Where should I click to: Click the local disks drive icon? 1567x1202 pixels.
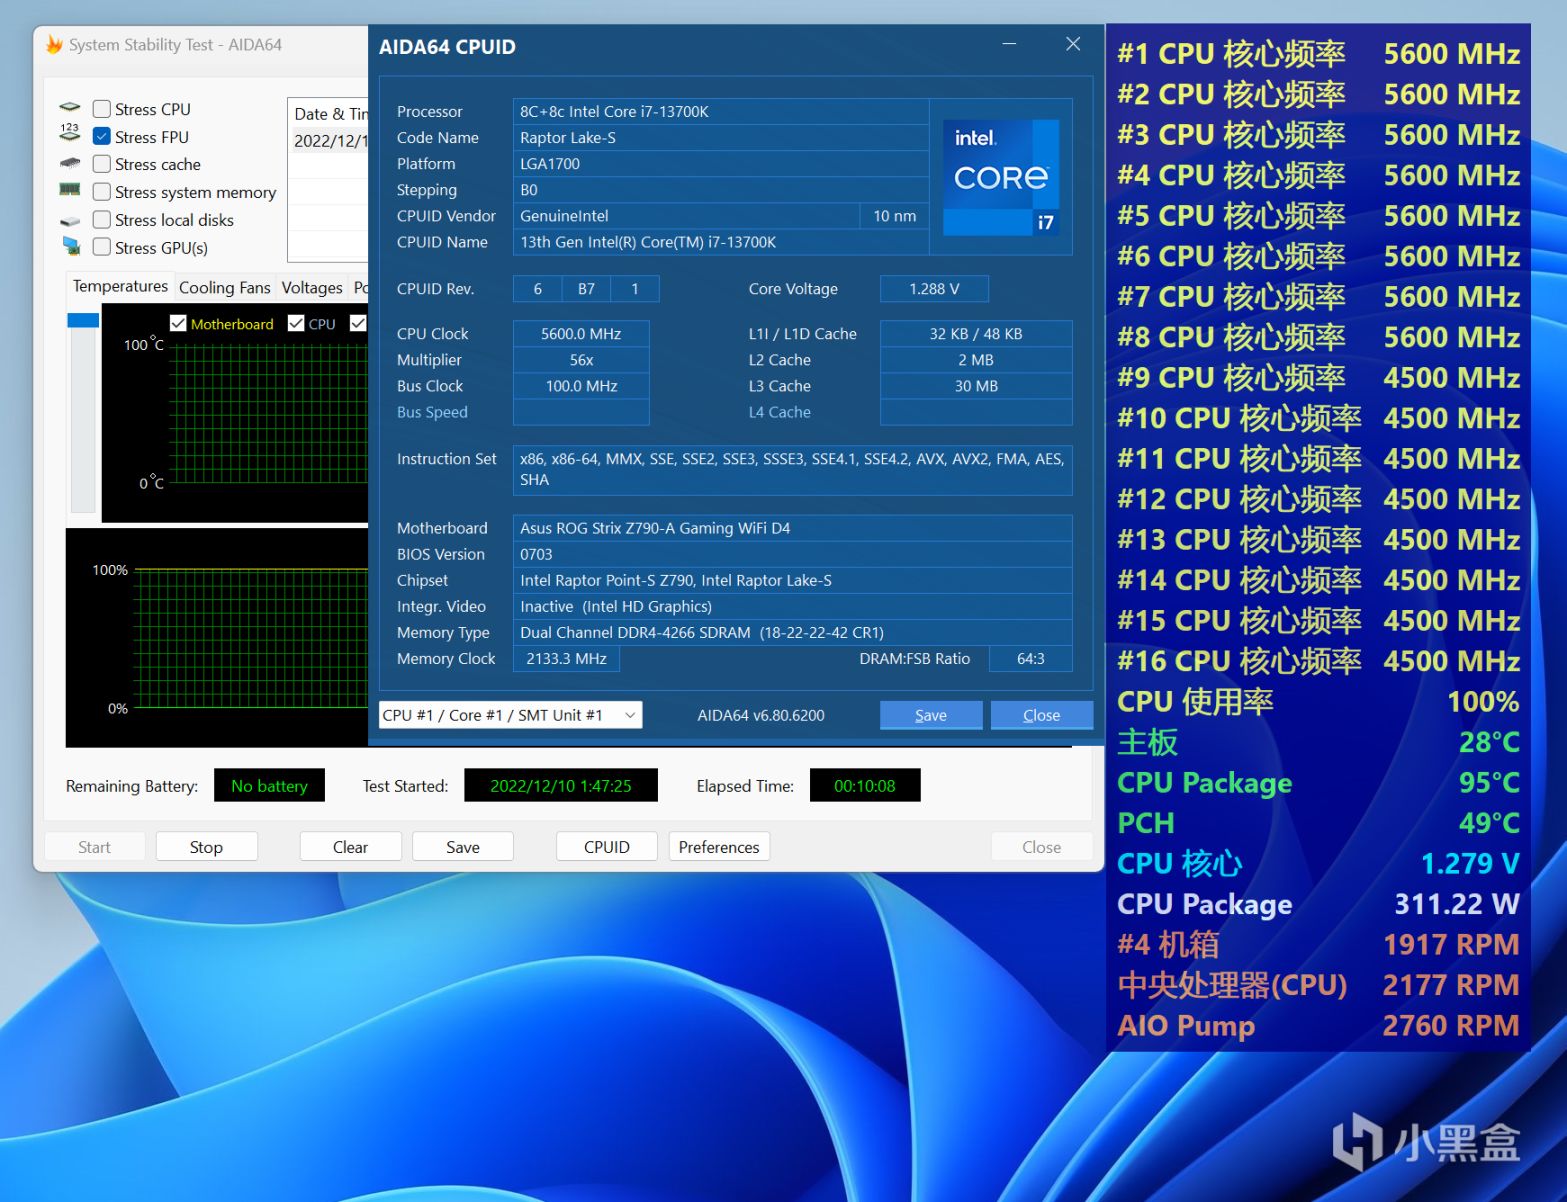pyautogui.click(x=70, y=220)
